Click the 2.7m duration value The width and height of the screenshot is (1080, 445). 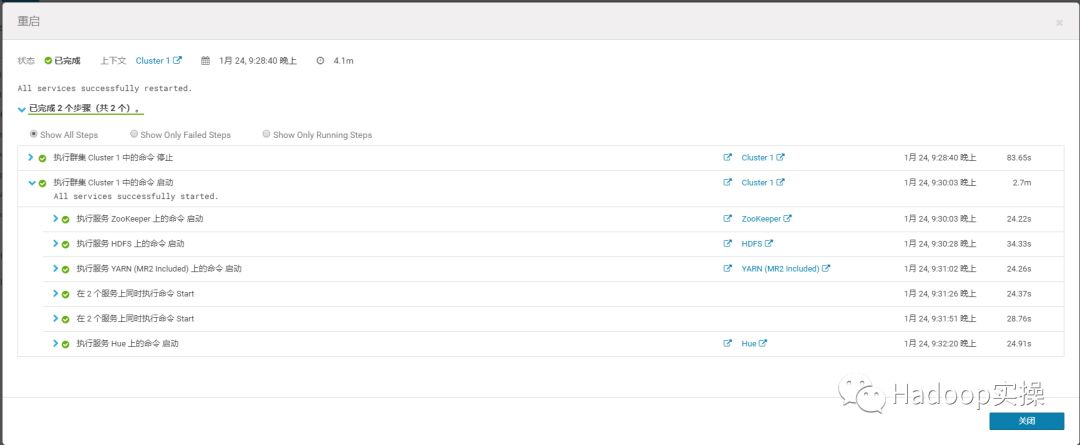1021,183
